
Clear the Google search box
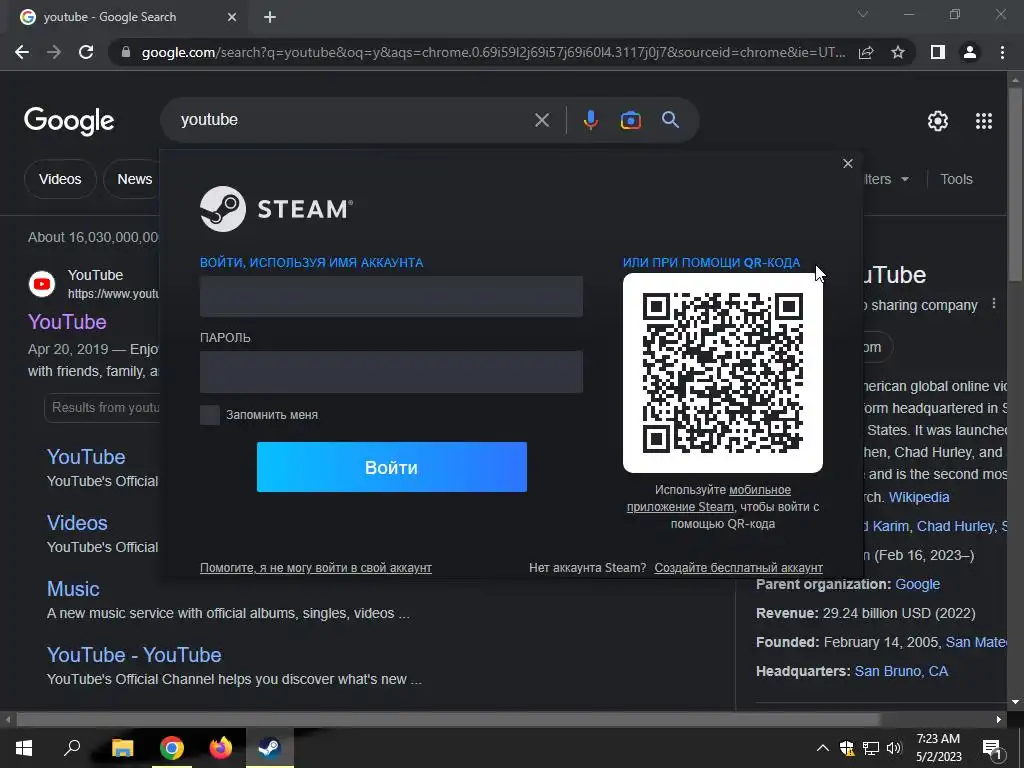(x=542, y=120)
